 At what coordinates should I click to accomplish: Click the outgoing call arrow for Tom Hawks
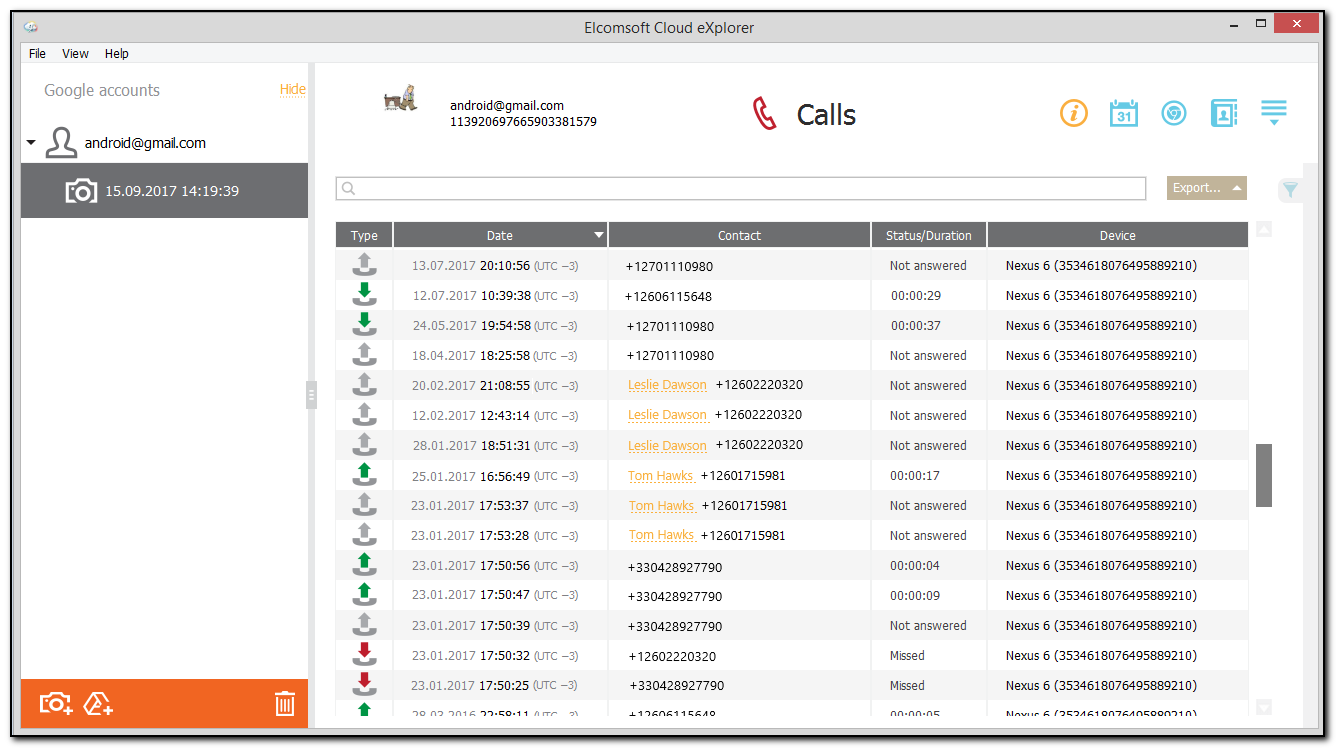364,475
